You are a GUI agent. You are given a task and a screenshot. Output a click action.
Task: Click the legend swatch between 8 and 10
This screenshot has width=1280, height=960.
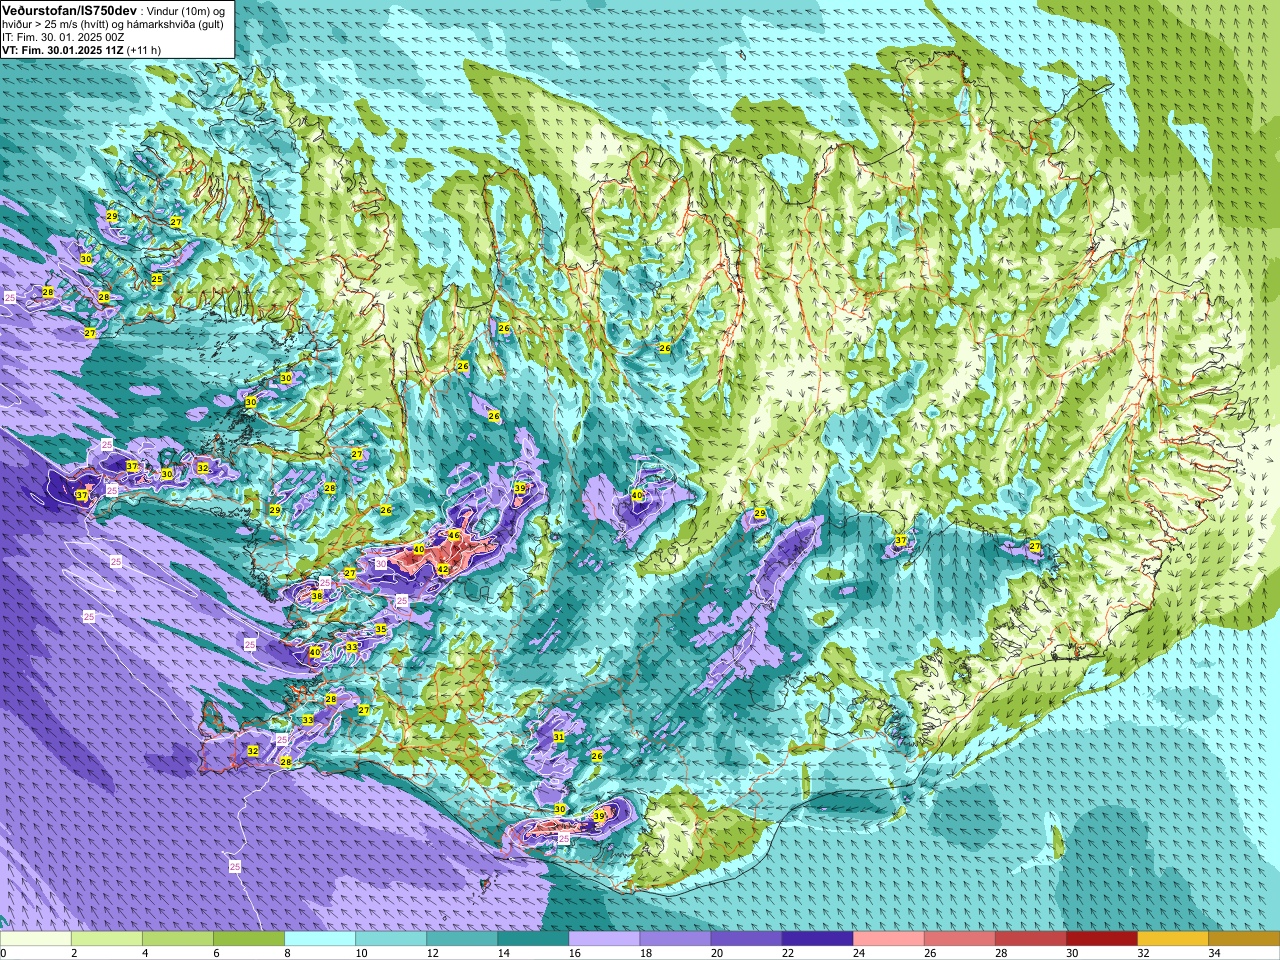[x=320, y=939]
